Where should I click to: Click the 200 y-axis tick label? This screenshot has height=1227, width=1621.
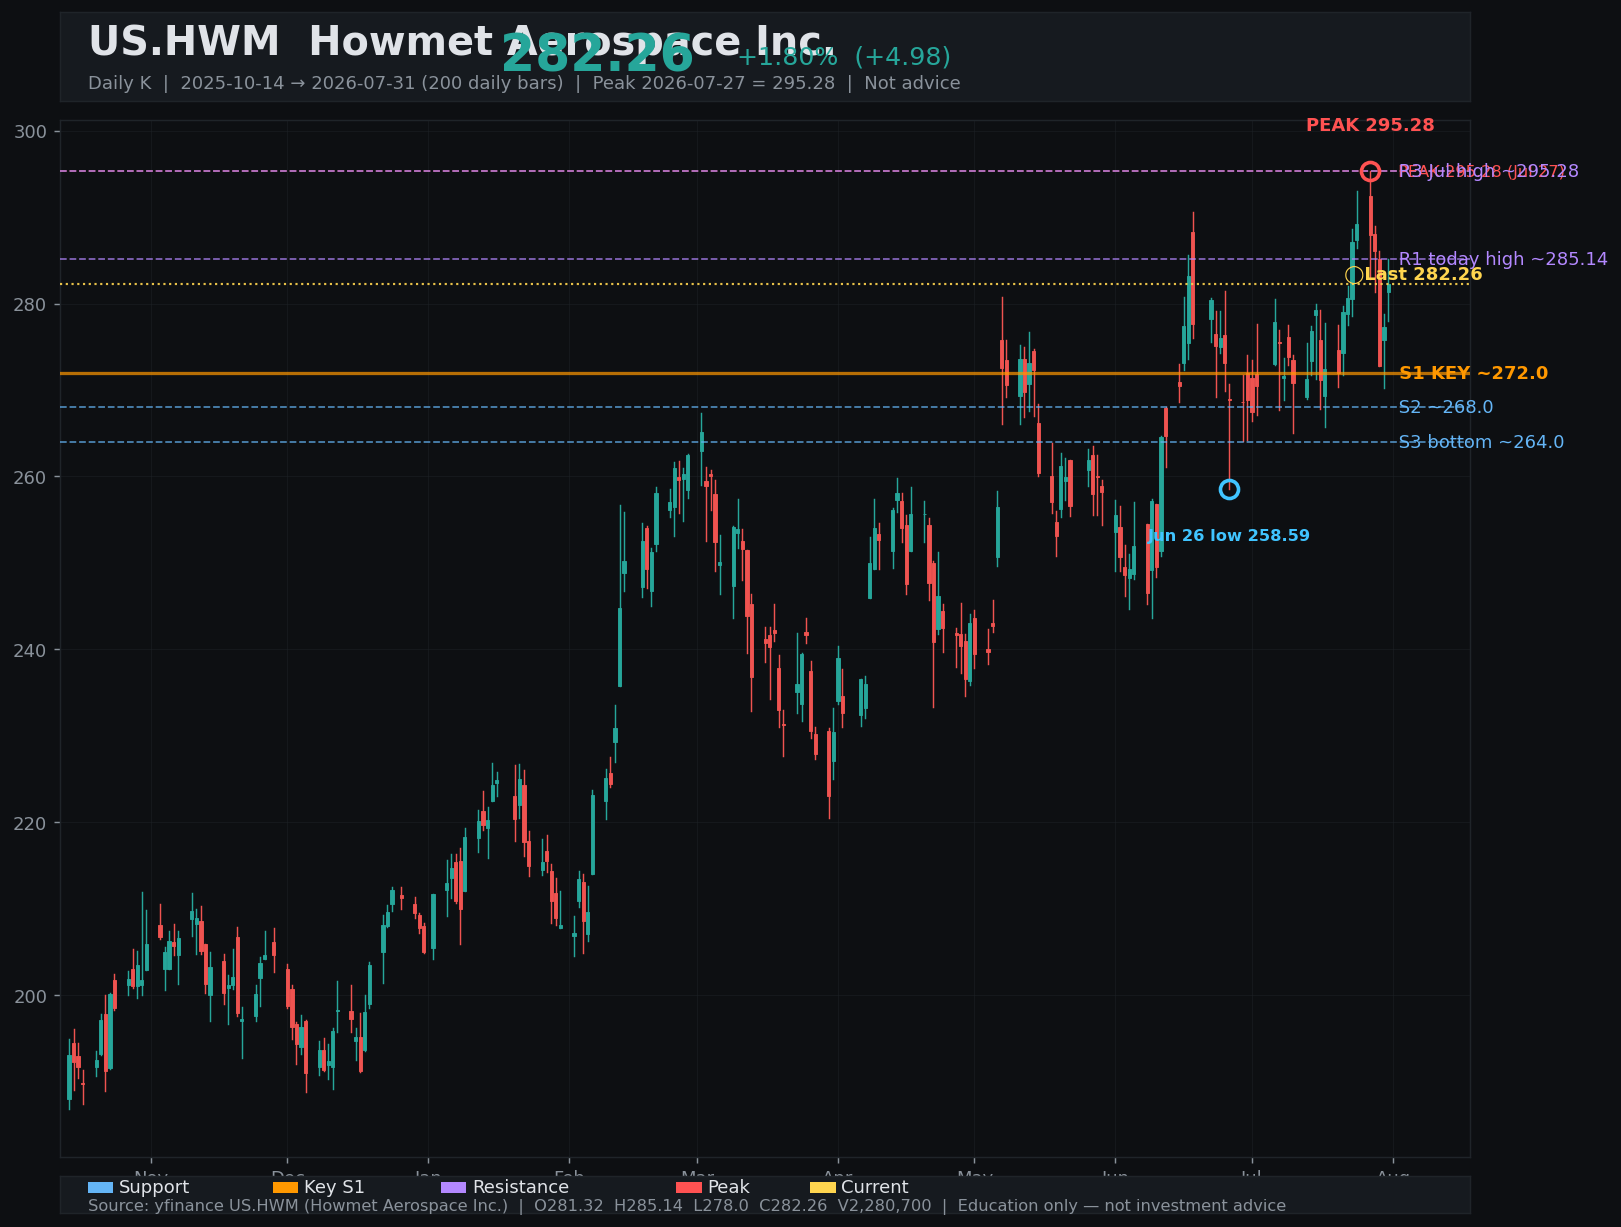point(32,996)
